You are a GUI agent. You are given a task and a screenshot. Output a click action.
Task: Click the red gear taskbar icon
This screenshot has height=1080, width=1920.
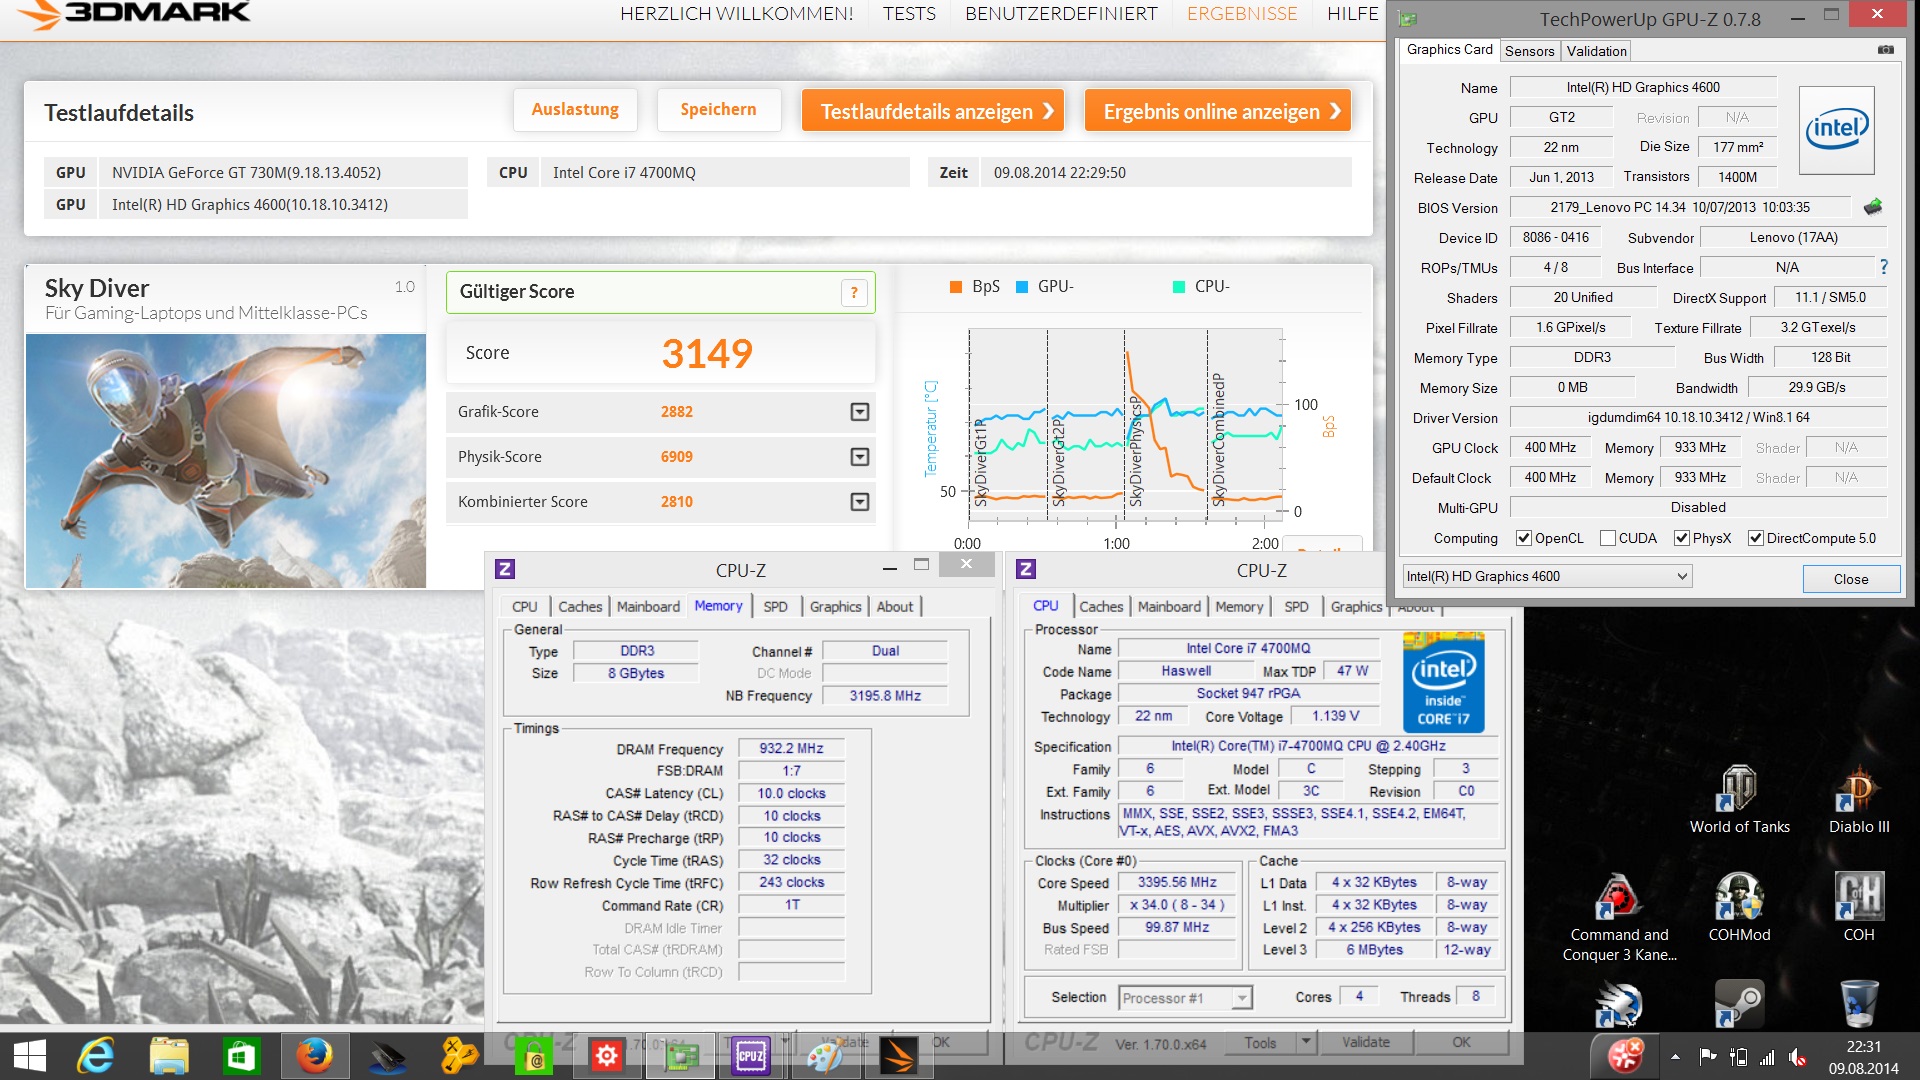point(606,1056)
